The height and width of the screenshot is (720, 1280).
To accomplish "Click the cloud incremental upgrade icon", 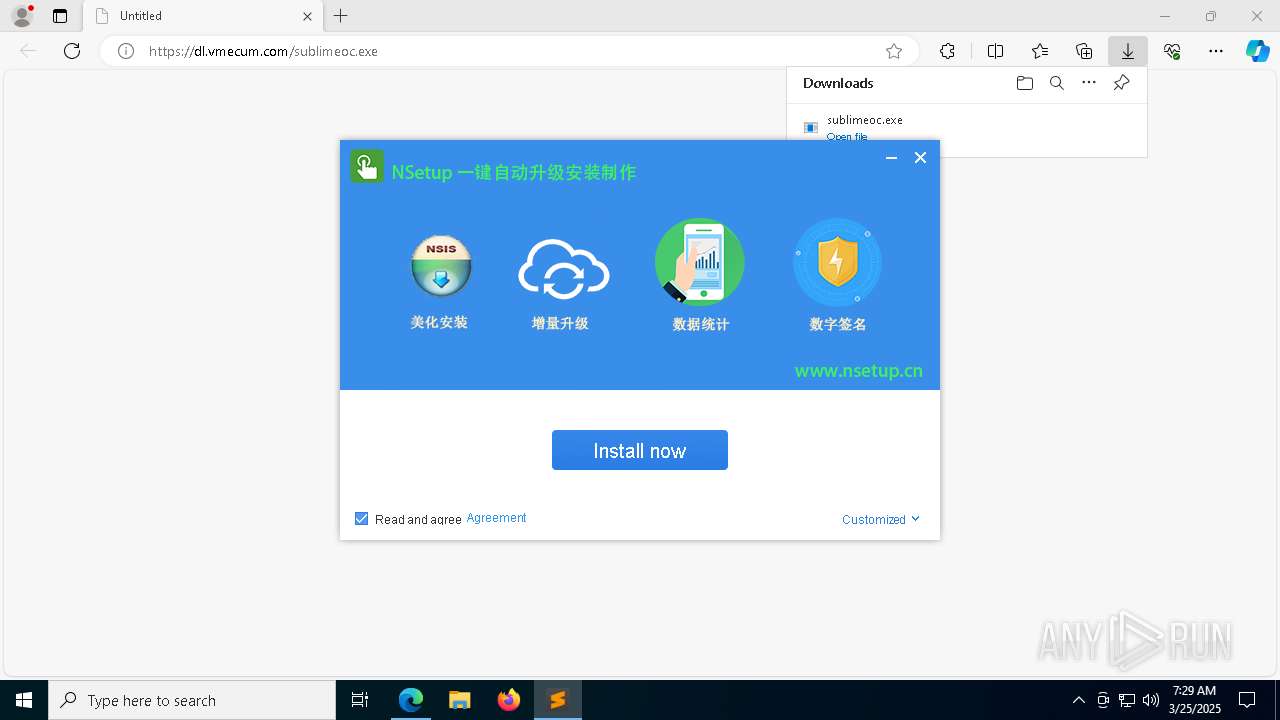I will [563, 269].
